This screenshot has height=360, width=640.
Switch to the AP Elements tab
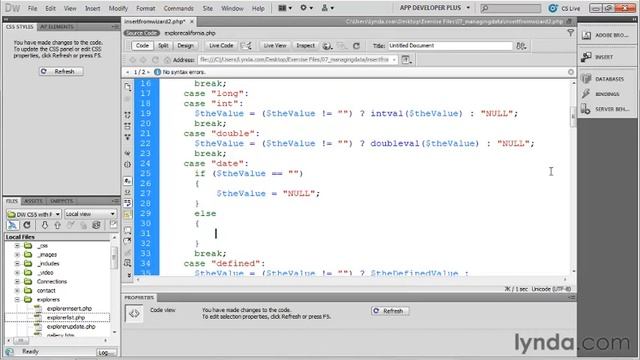point(57,27)
